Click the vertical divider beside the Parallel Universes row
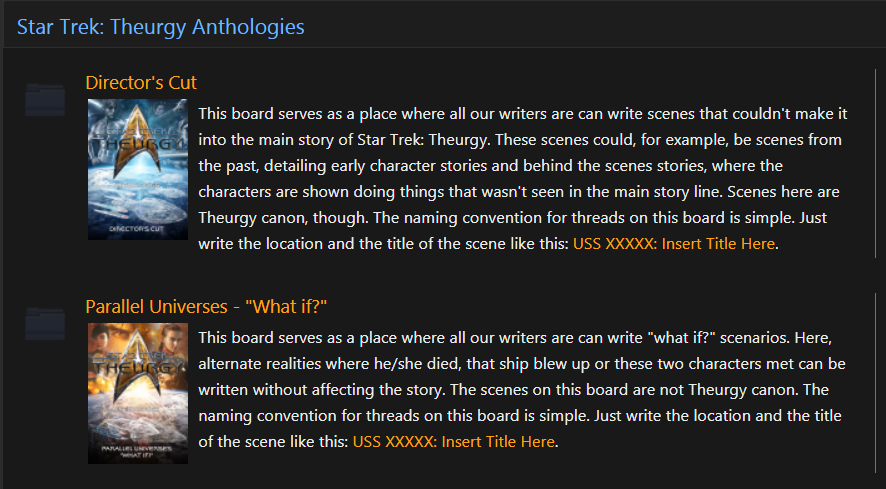Viewport: 886px width, 489px height. tap(875, 383)
